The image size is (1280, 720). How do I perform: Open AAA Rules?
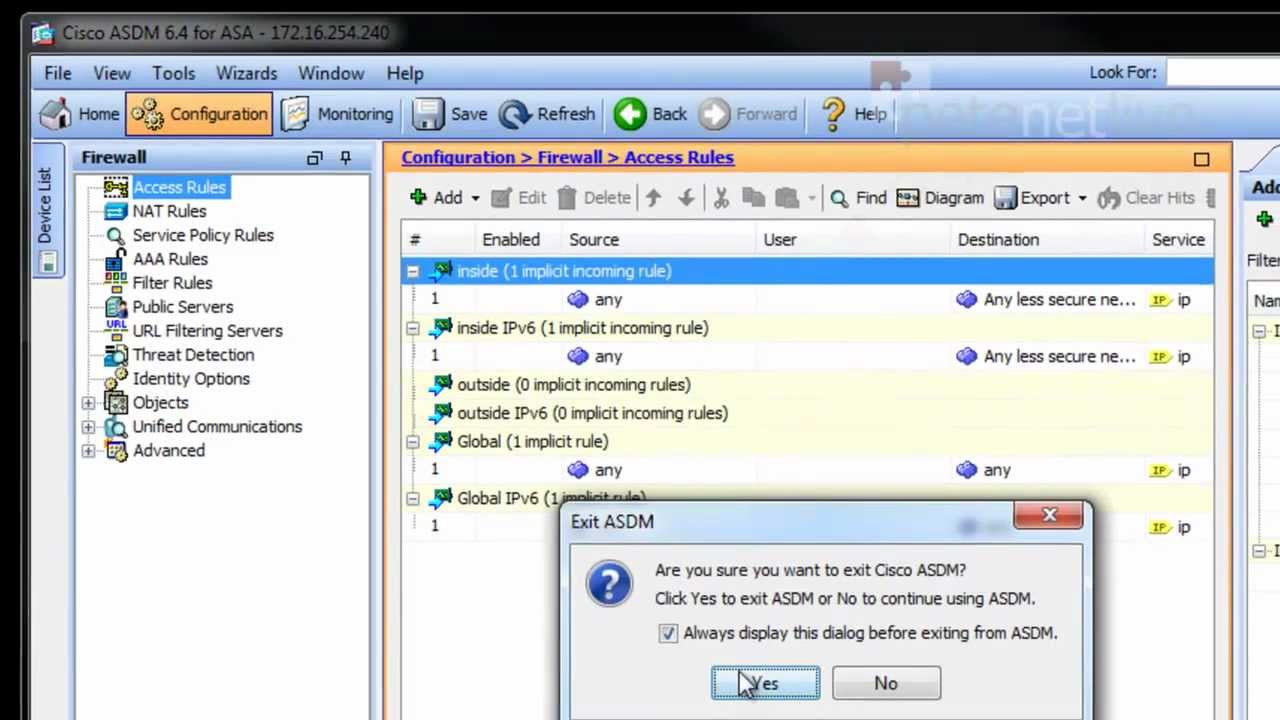170,259
